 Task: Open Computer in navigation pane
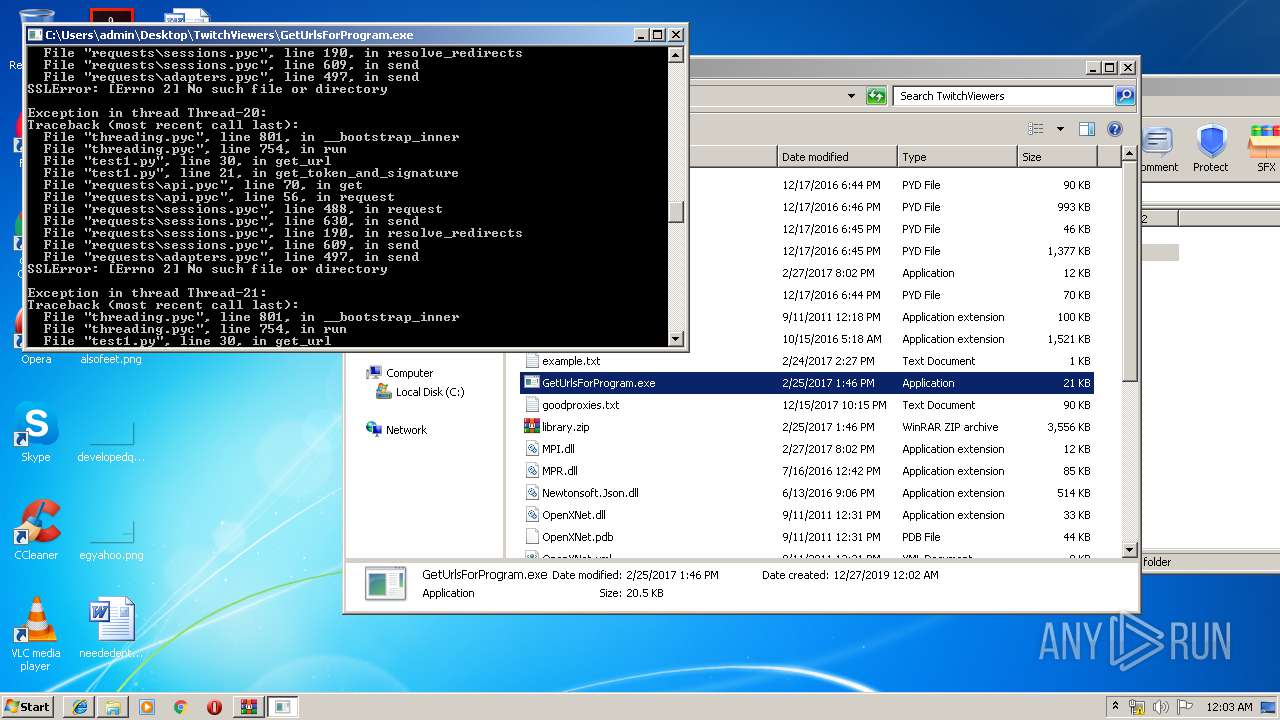pos(409,373)
